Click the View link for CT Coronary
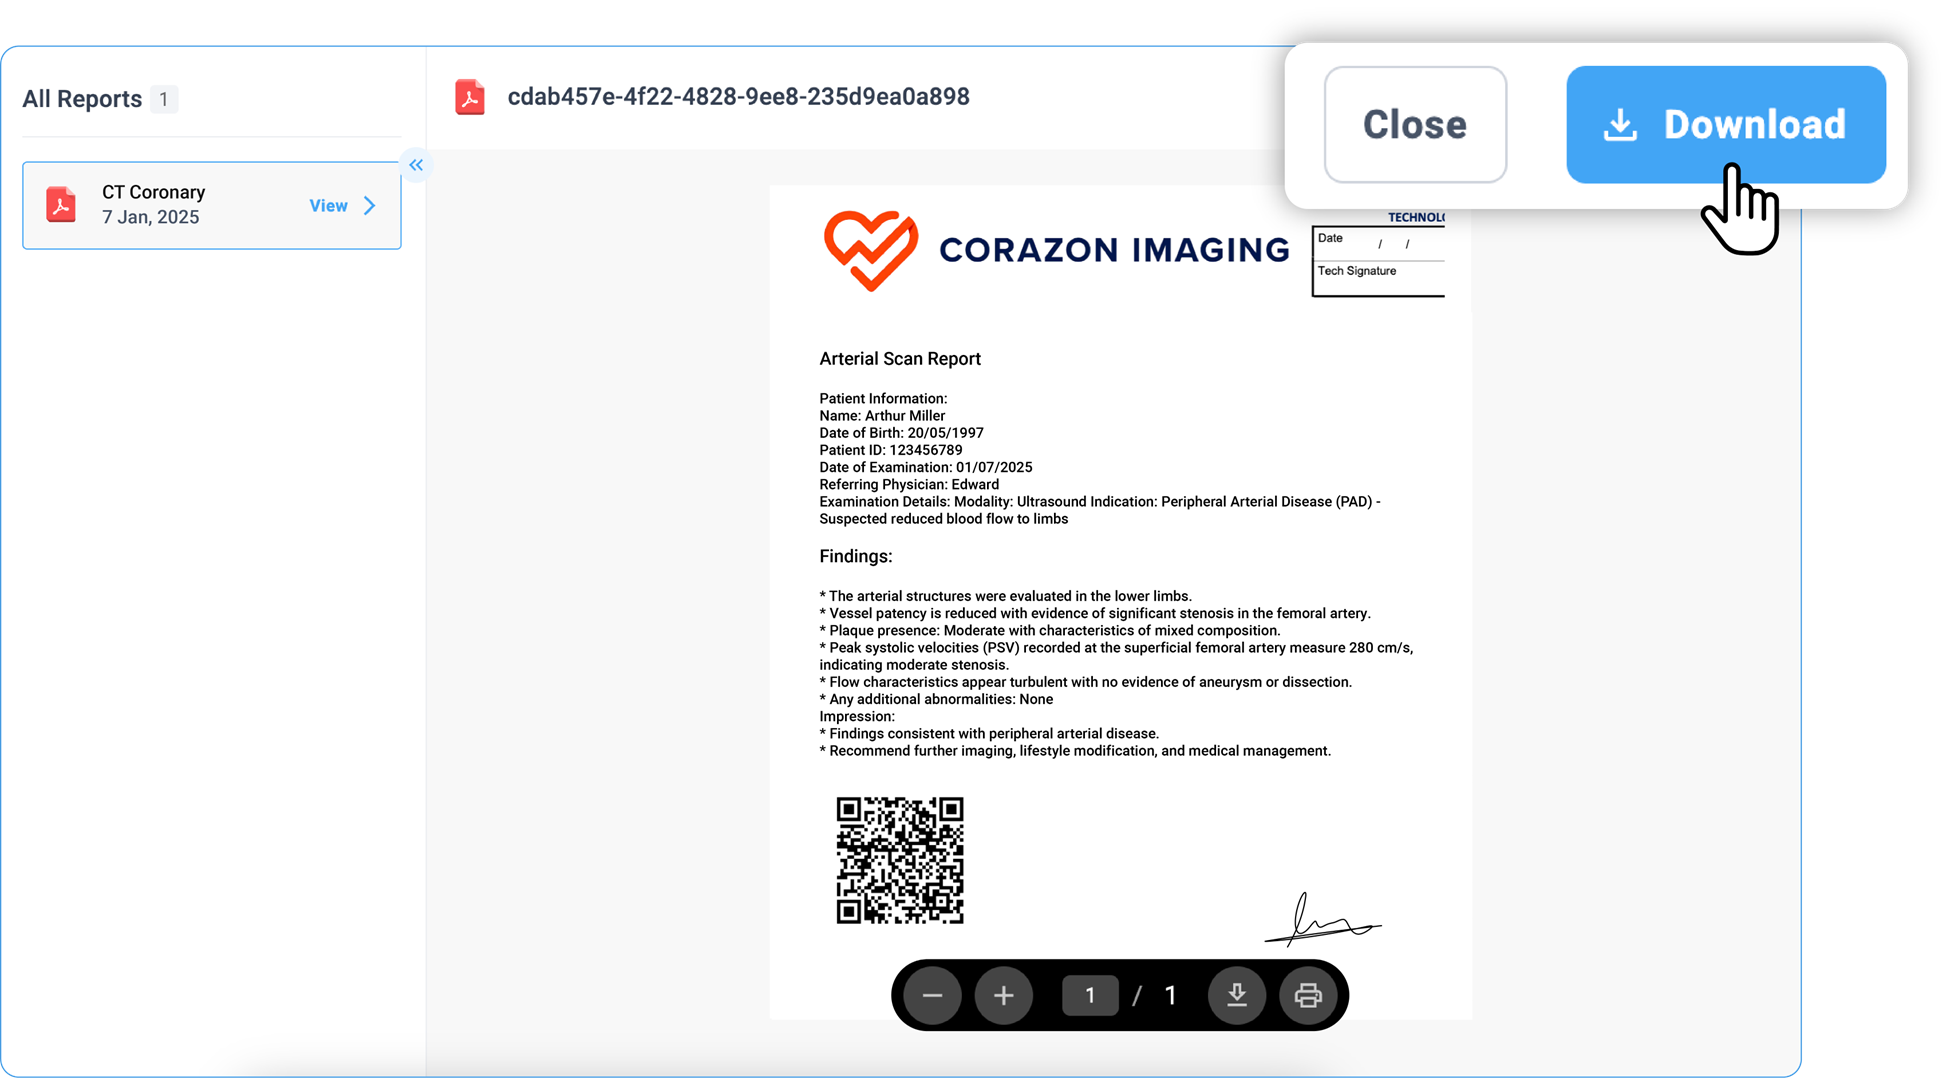The width and height of the screenshot is (1950, 1078). pos(328,205)
